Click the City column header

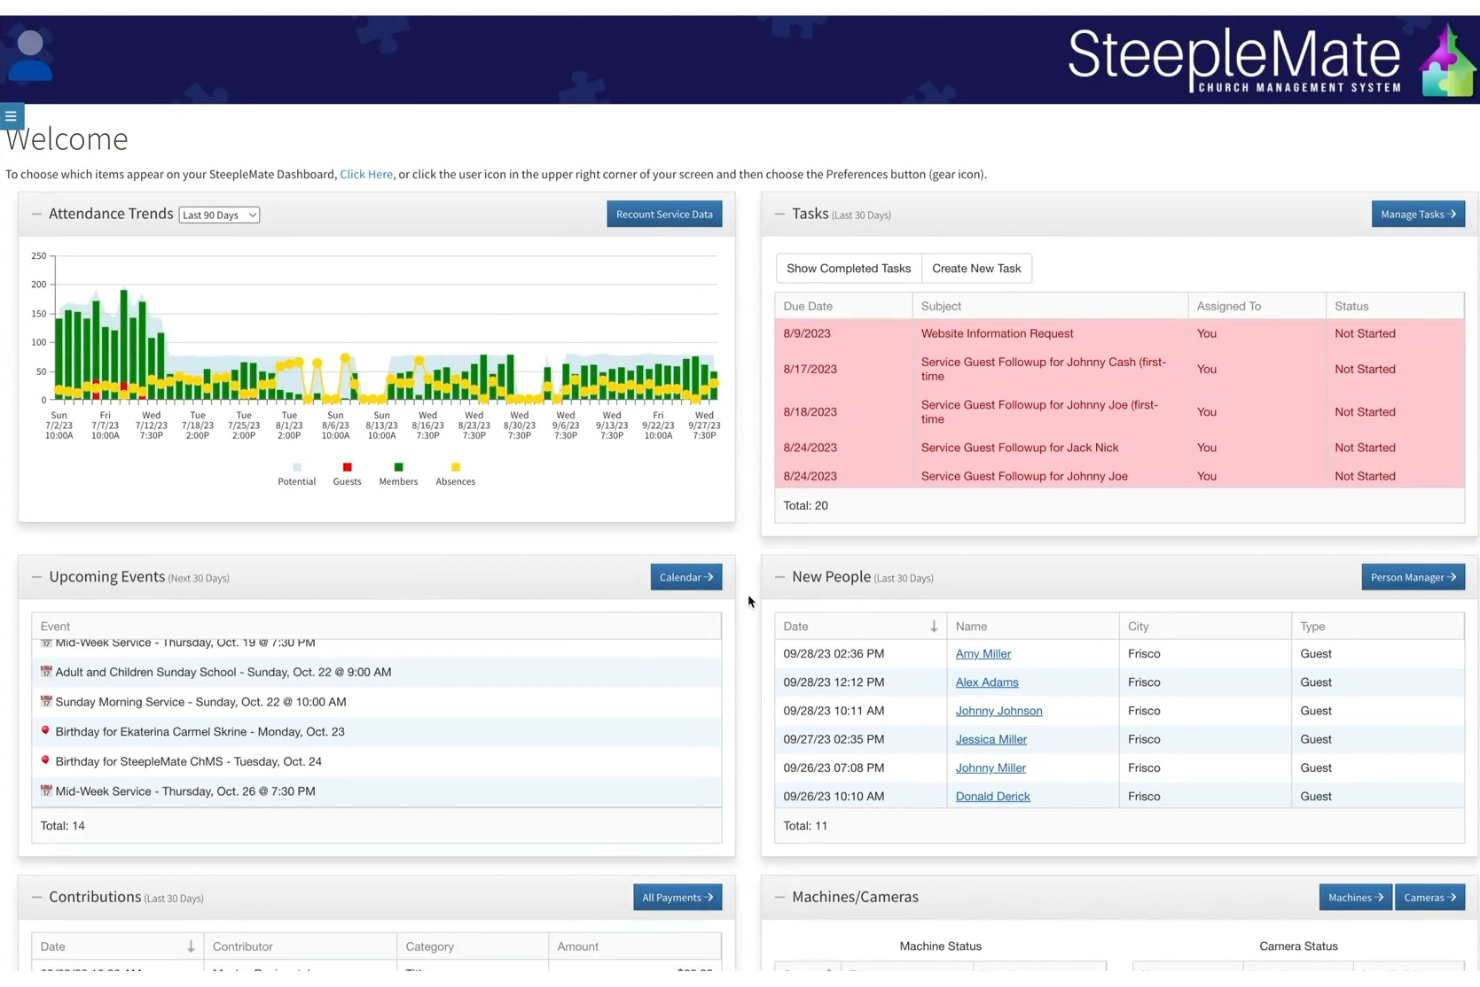click(1205, 626)
